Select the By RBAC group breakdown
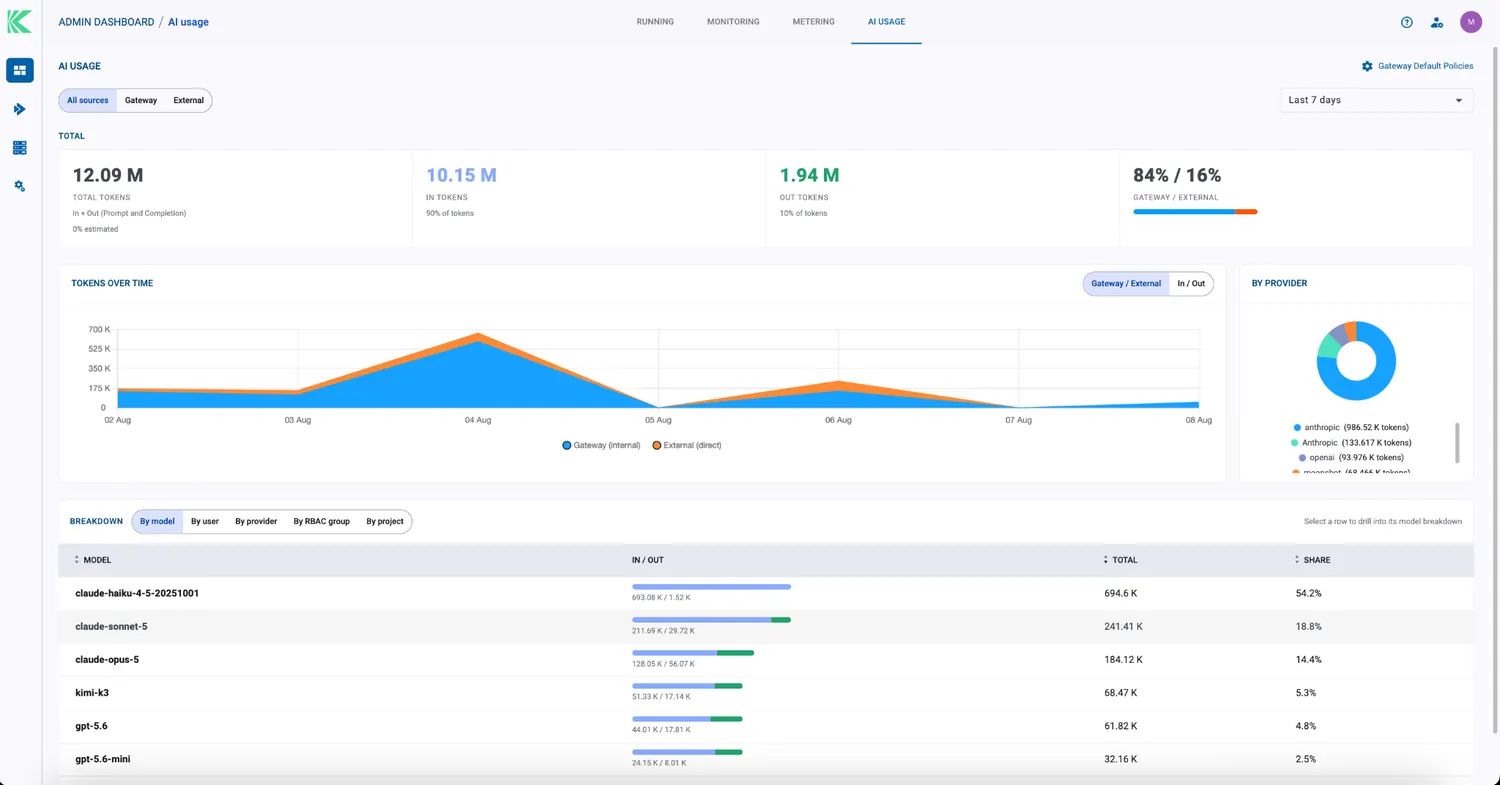The image size is (1500, 785). coord(321,521)
